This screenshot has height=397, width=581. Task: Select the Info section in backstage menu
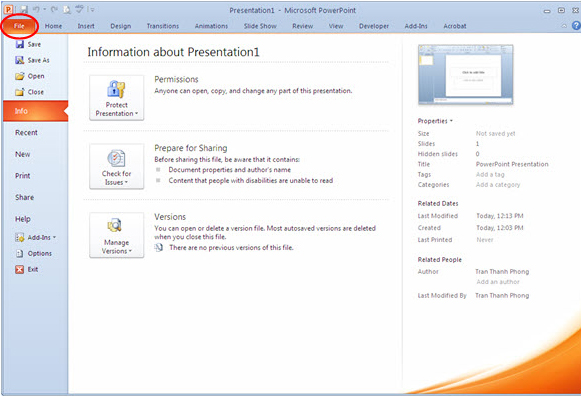coord(36,111)
